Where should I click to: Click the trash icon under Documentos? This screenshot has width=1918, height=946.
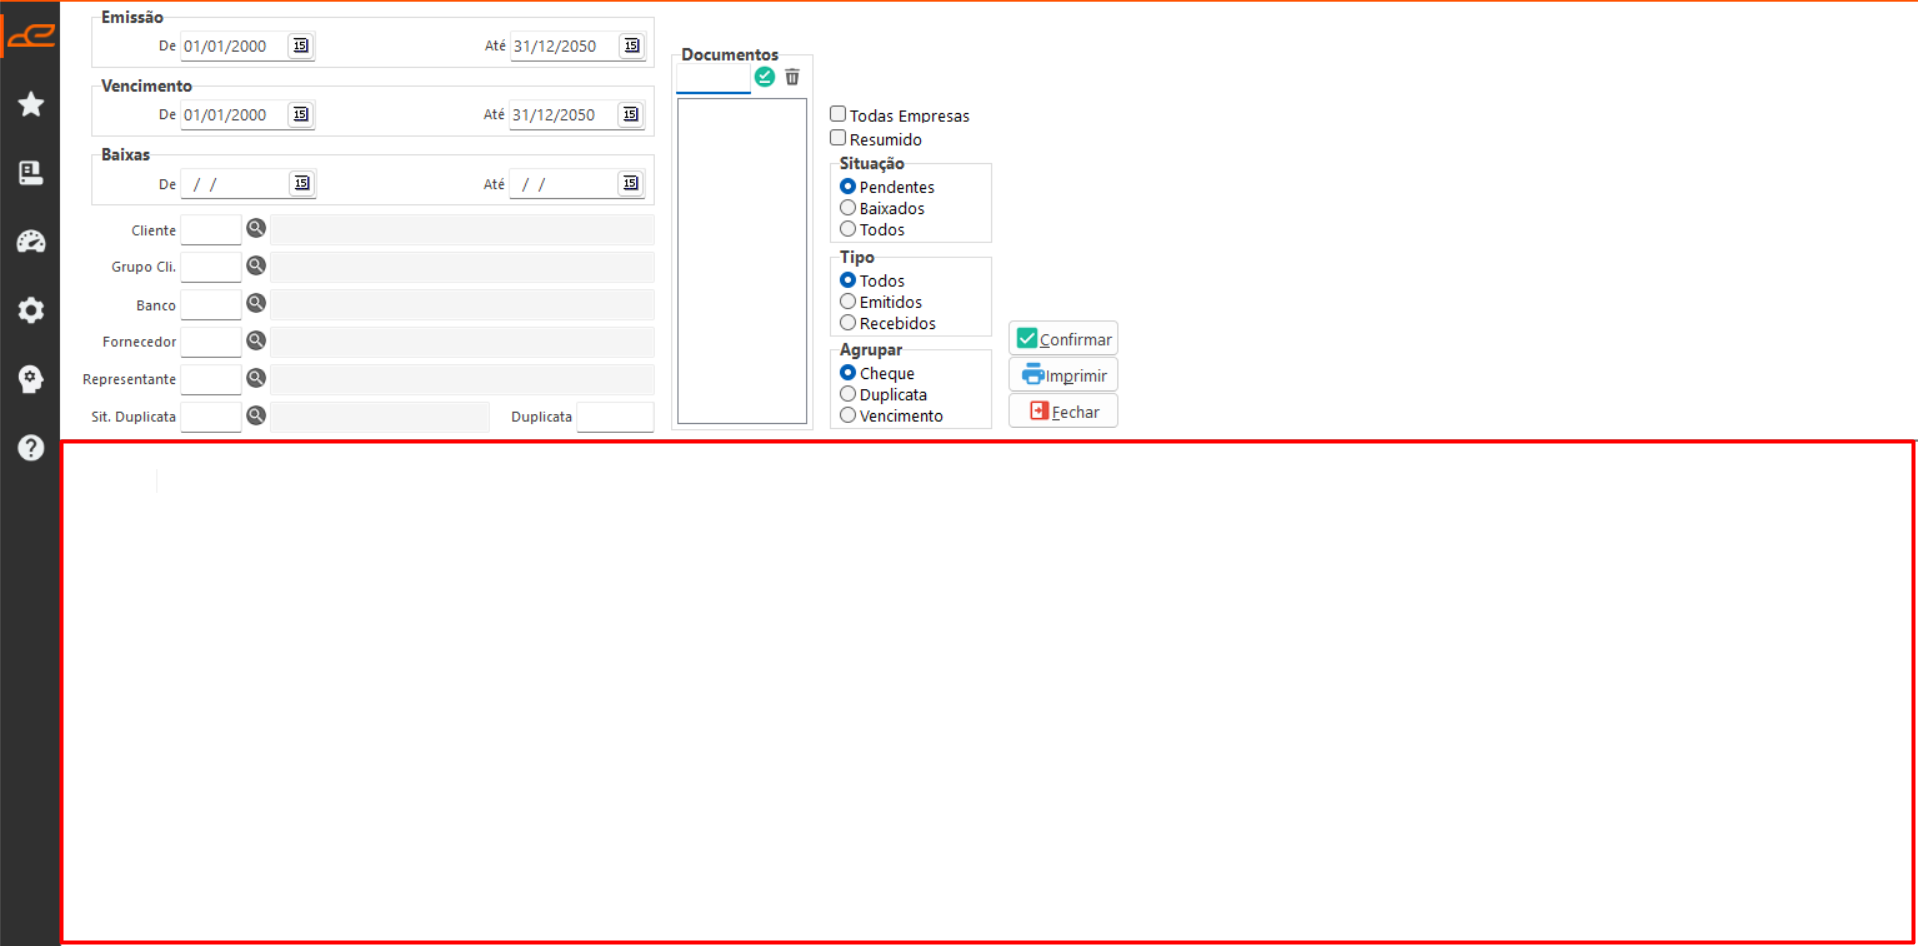(x=792, y=77)
